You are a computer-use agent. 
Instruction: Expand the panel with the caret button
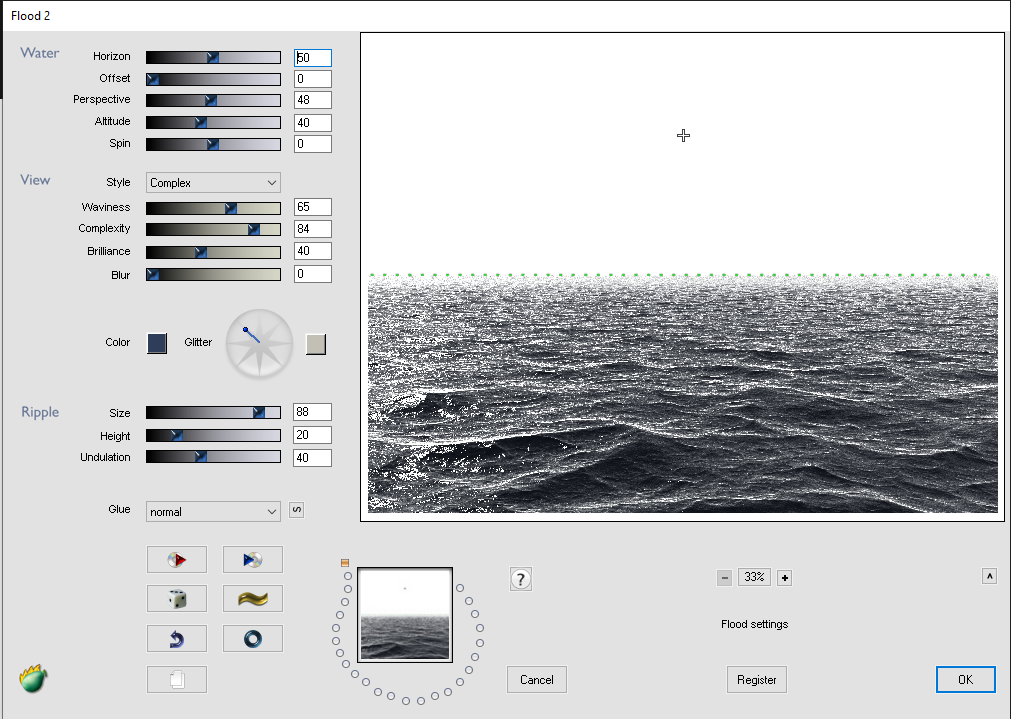[x=989, y=576]
